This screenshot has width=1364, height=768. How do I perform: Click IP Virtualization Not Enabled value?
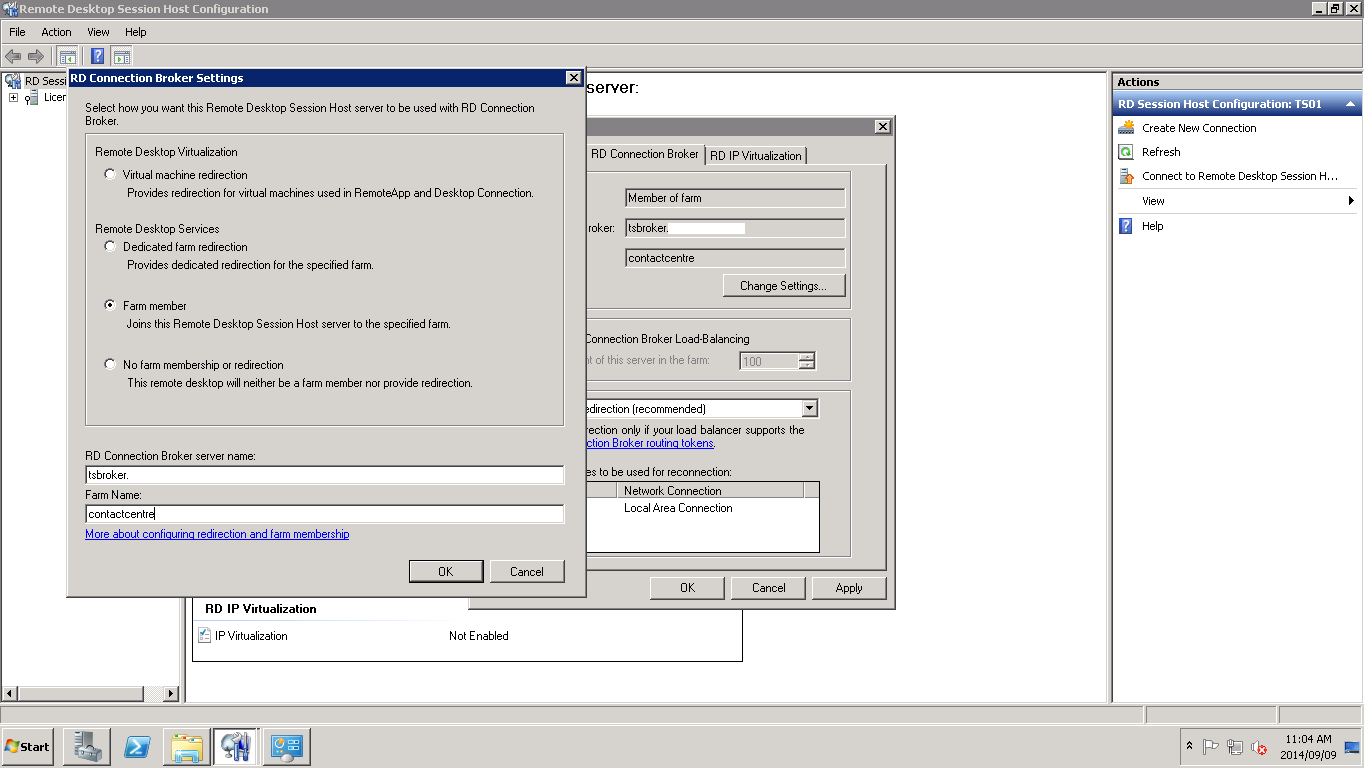tap(478, 635)
